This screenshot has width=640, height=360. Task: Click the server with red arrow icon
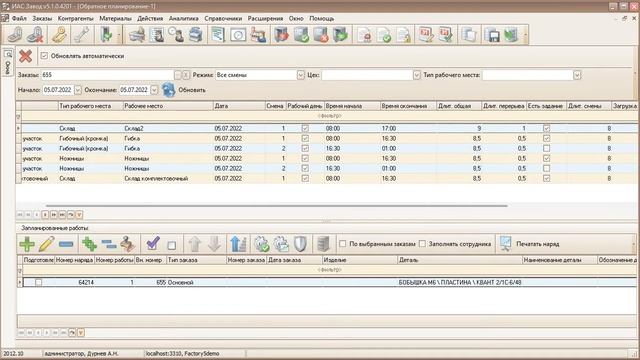pos(282,35)
